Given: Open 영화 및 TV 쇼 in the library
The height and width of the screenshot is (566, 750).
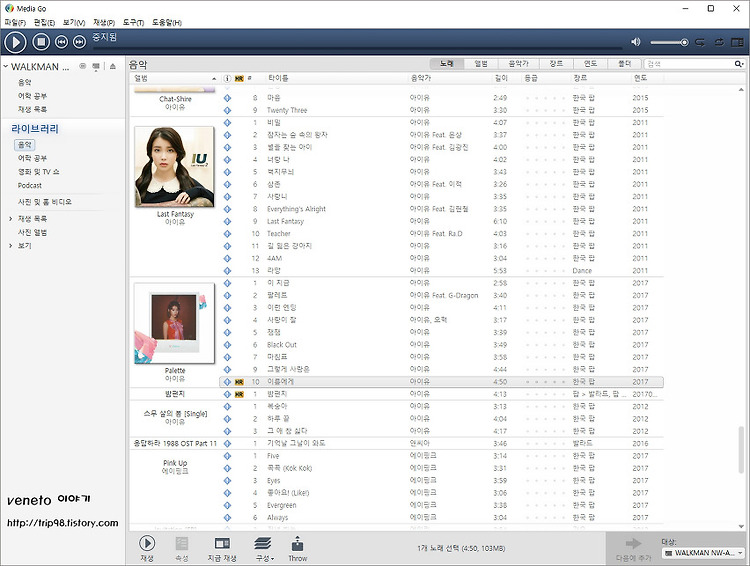Looking at the screenshot, I should point(39,171).
